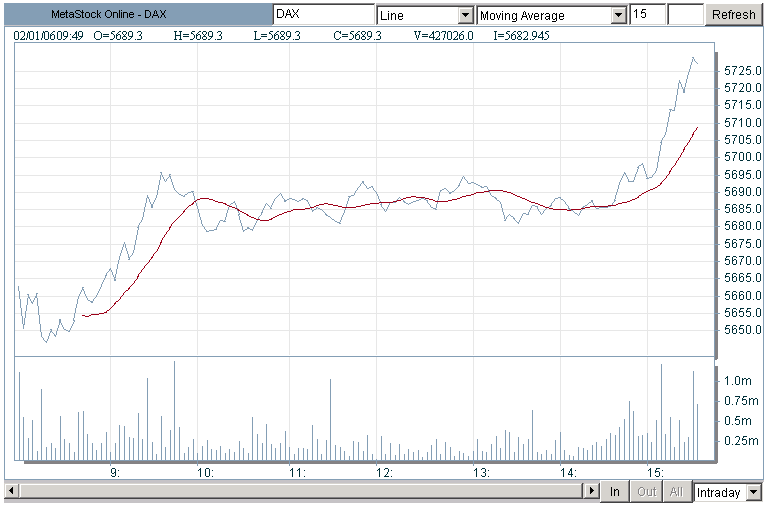
Task: Zoom in with the In button
Action: click(615, 491)
